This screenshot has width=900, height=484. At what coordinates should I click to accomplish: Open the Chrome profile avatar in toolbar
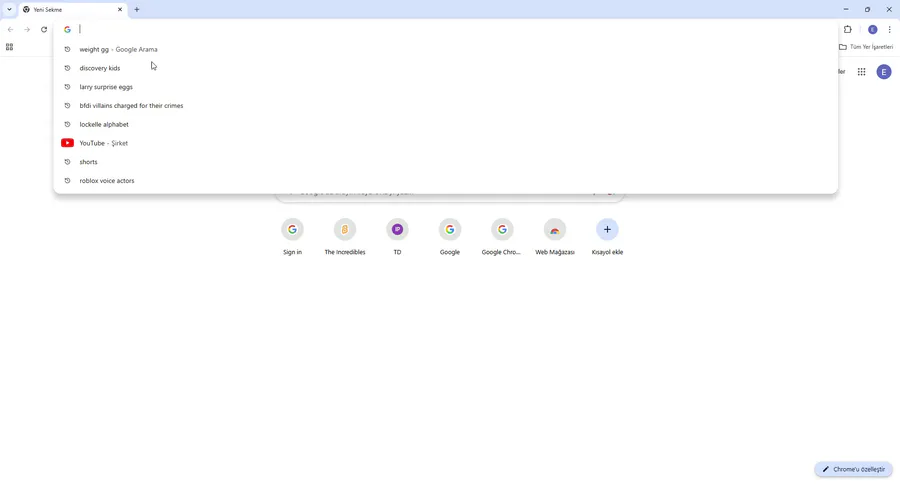(x=872, y=29)
